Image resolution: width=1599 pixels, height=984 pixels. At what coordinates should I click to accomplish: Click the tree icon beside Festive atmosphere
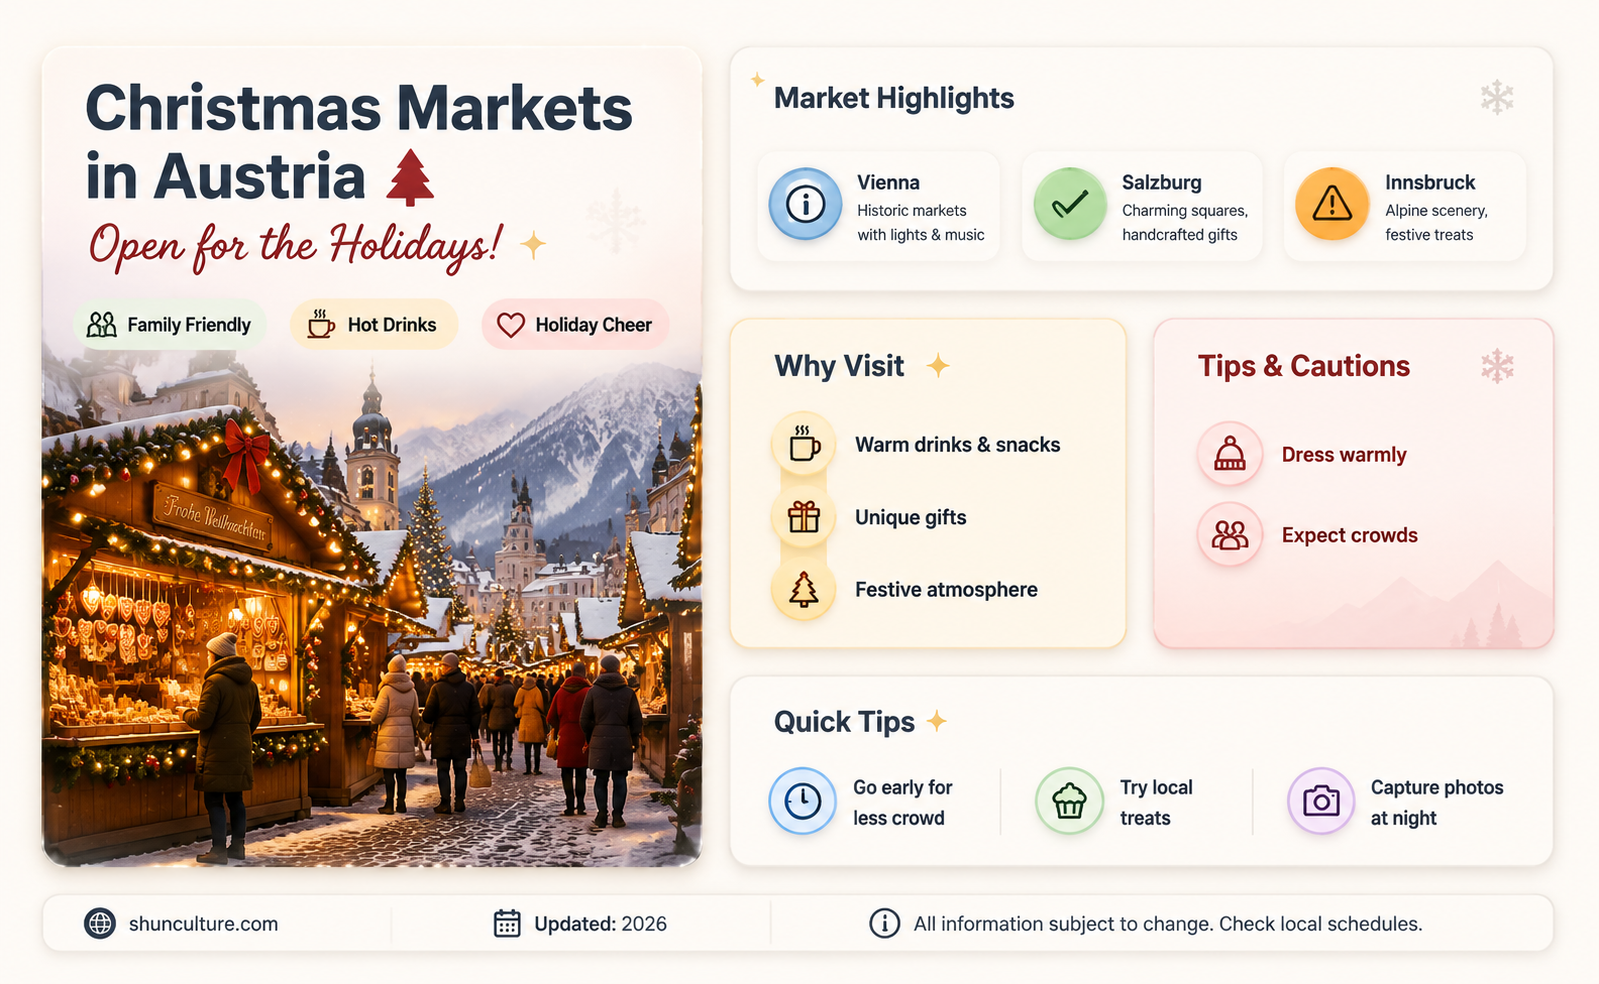pos(804,590)
